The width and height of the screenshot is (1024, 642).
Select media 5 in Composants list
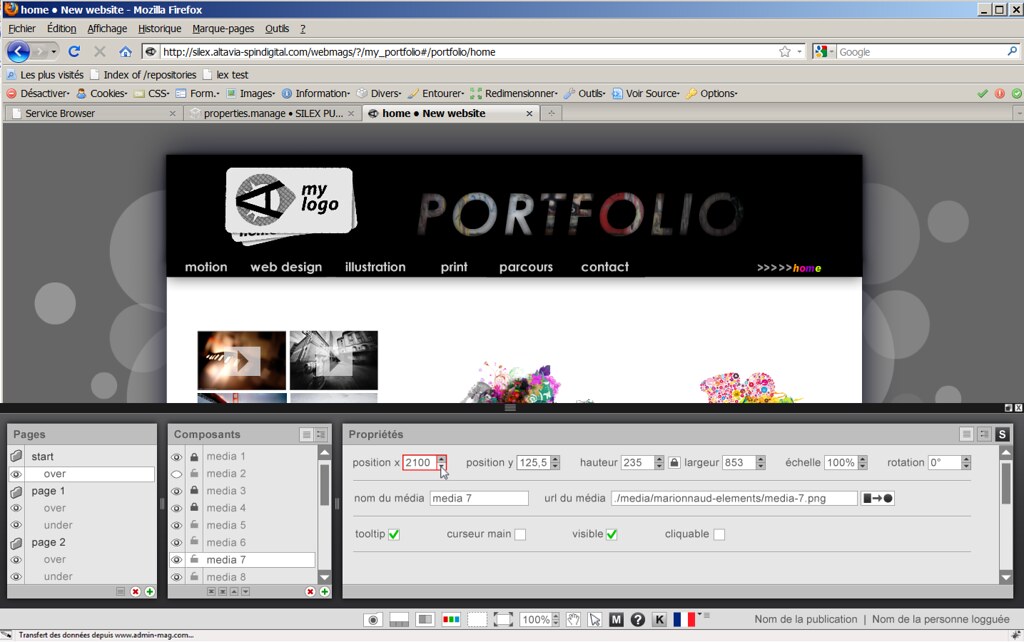(226, 525)
